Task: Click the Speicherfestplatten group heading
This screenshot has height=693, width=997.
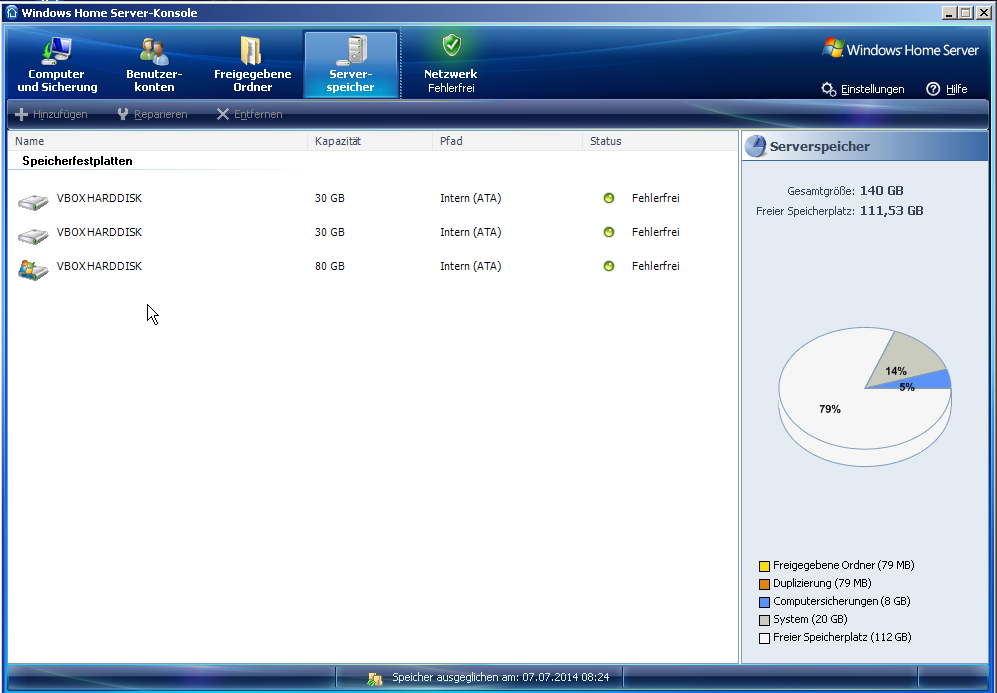Action: coord(78,161)
